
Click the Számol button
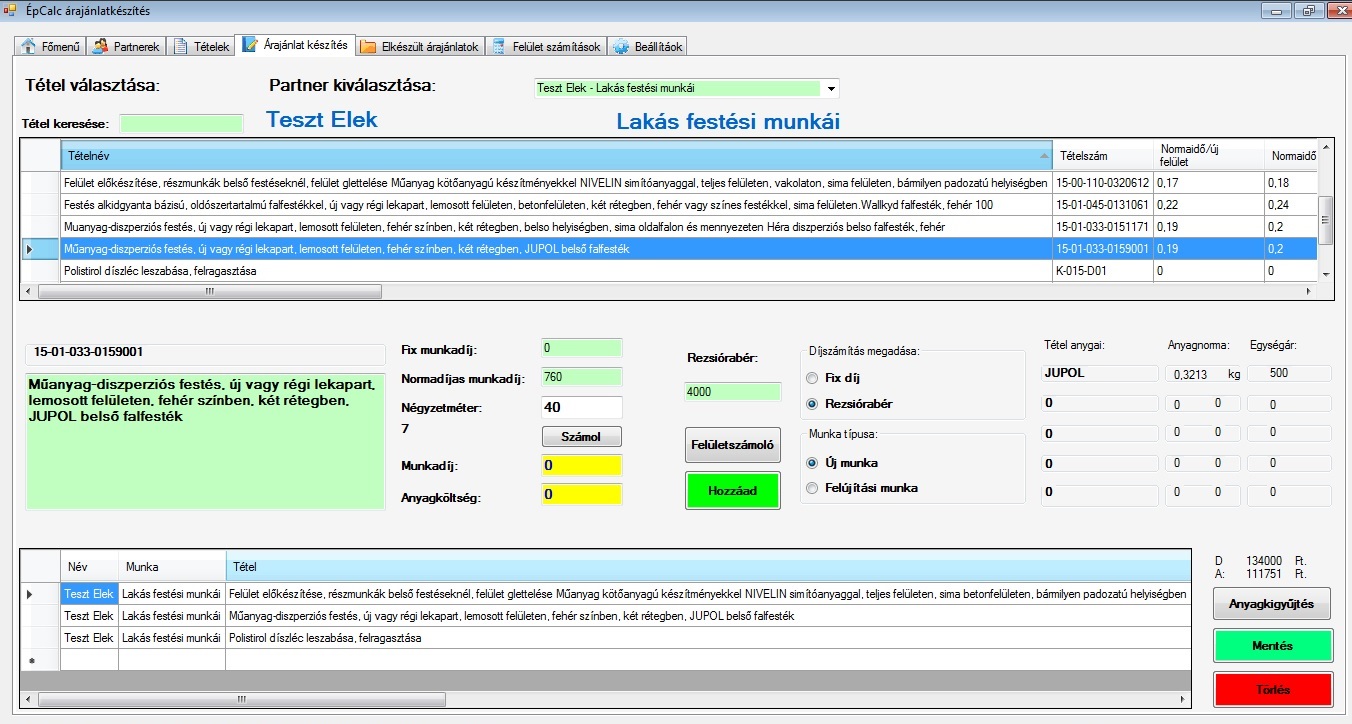[x=581, y=437]
